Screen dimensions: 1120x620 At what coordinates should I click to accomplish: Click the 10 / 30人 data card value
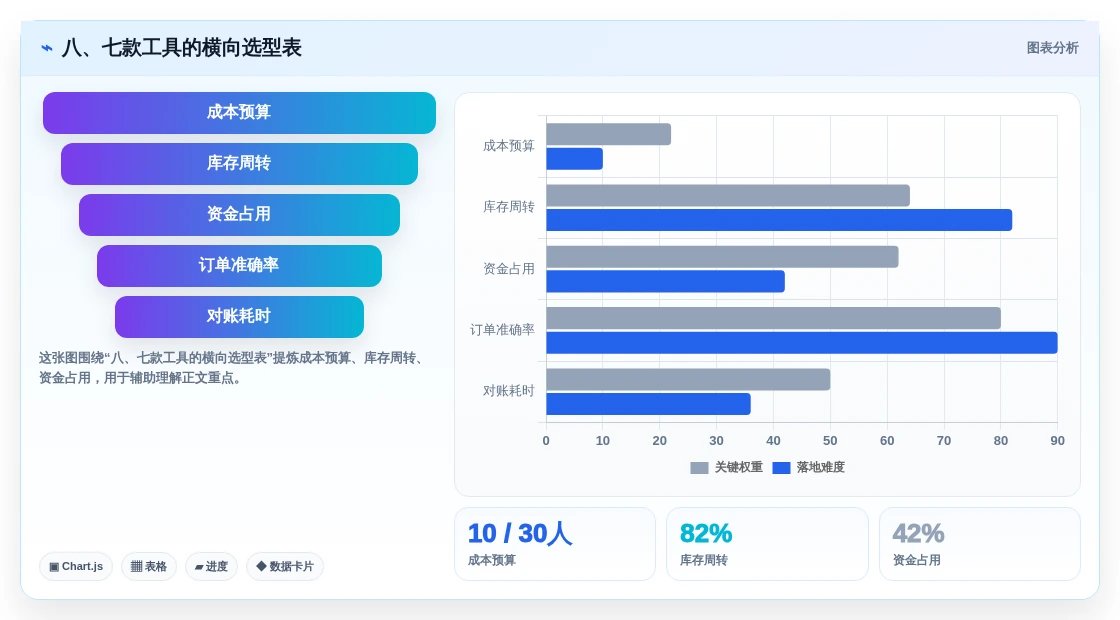click(520, 534)
